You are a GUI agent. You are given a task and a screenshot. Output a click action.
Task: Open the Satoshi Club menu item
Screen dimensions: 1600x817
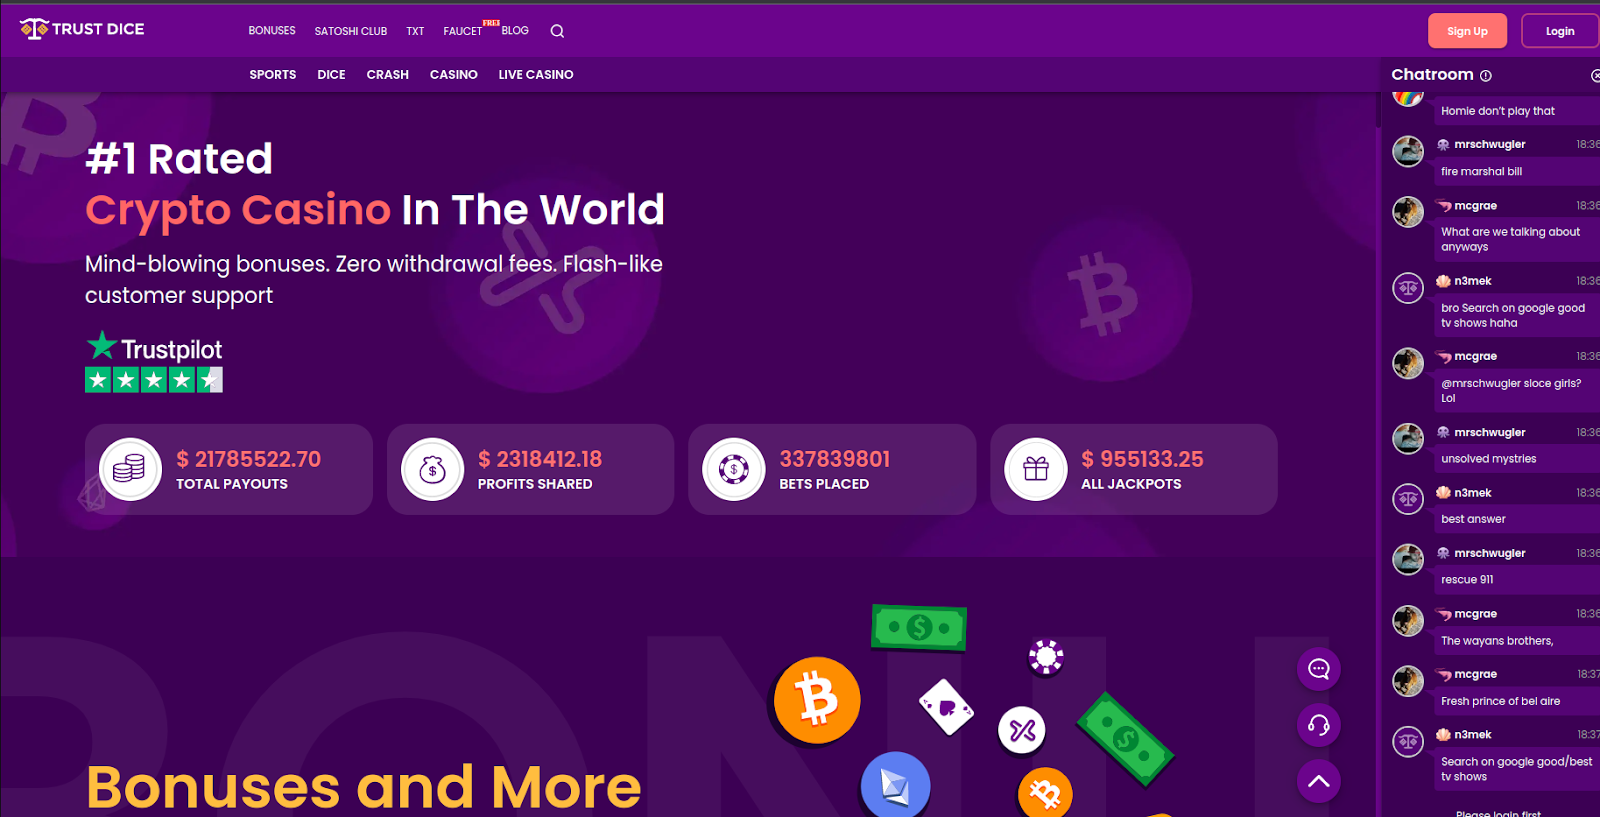coord(351,31)
